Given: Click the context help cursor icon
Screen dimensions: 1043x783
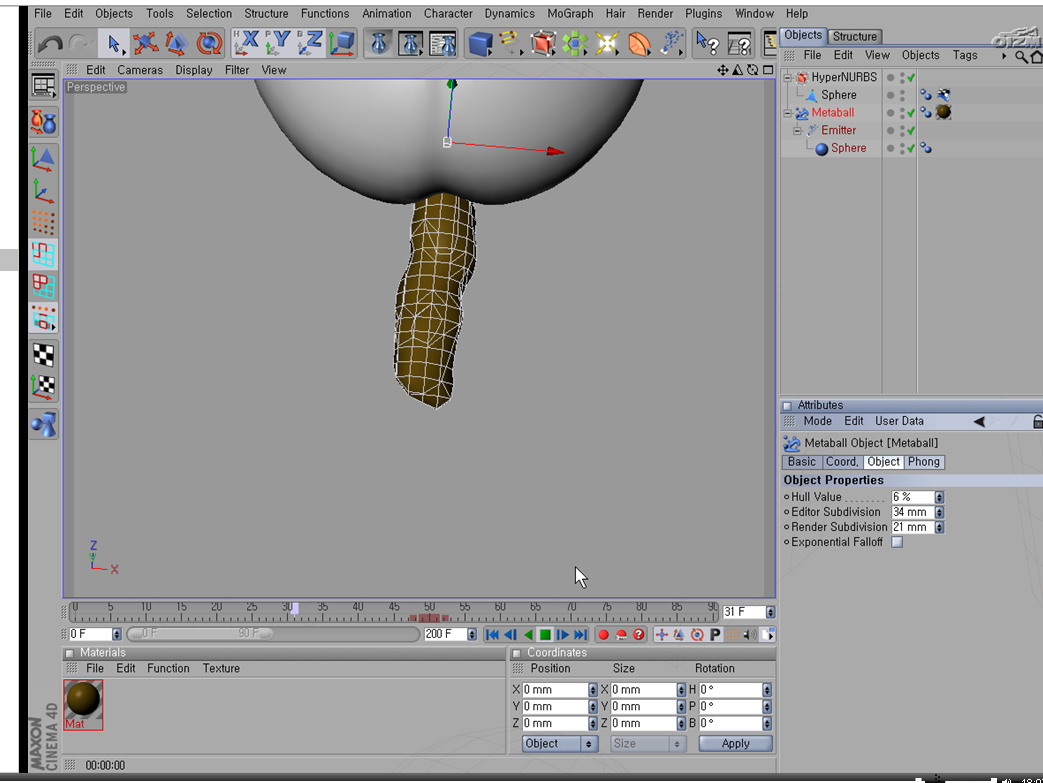Looking at the screenshot, I should coord(707,44).
